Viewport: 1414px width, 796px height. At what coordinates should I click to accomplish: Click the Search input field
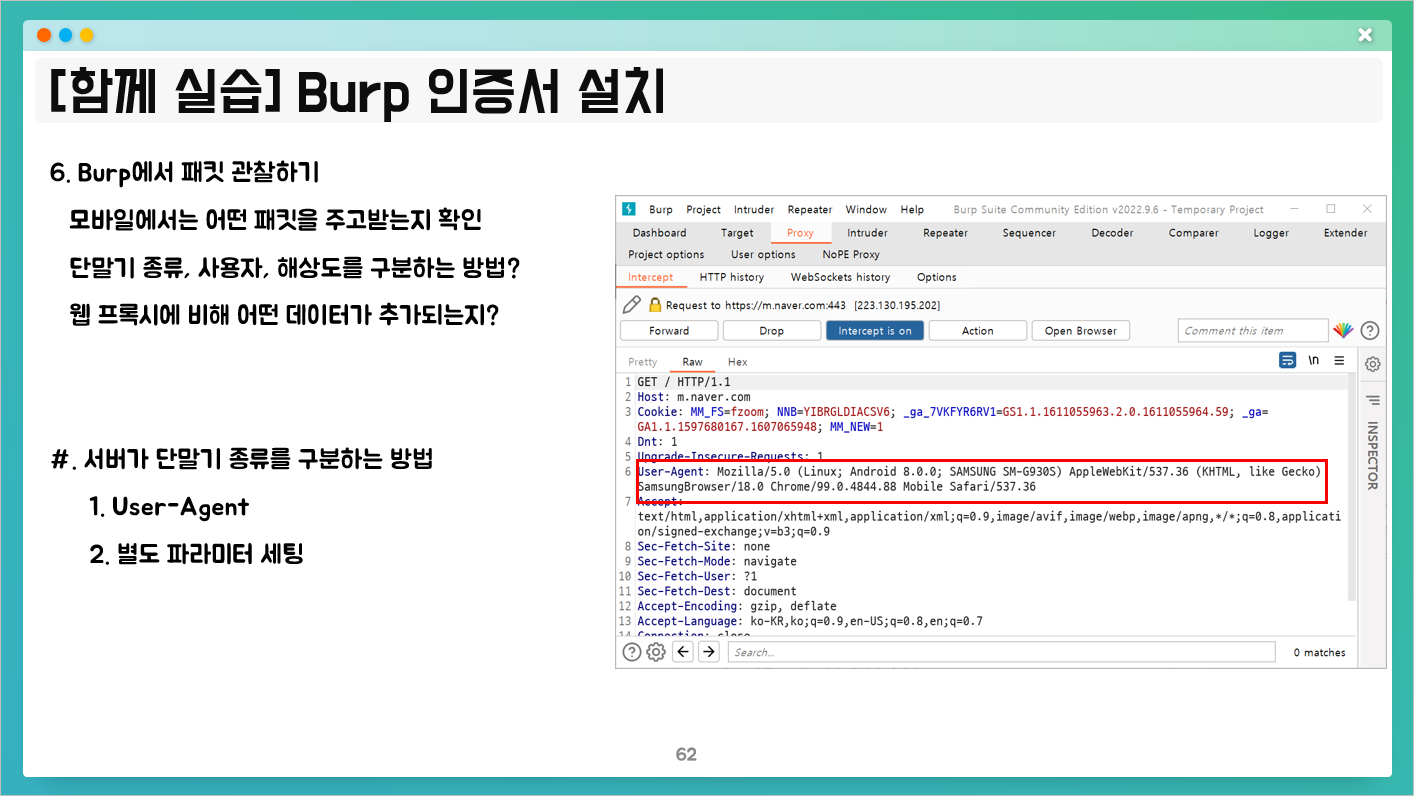[x=1001, y=652]
